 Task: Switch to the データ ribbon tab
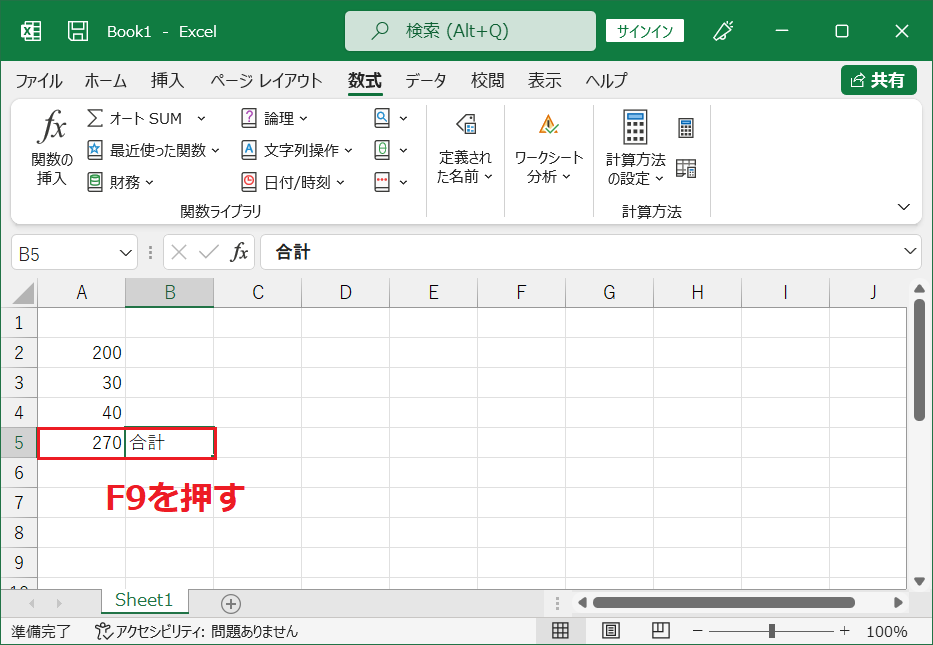pyautogui.click(x=425, y=81)
